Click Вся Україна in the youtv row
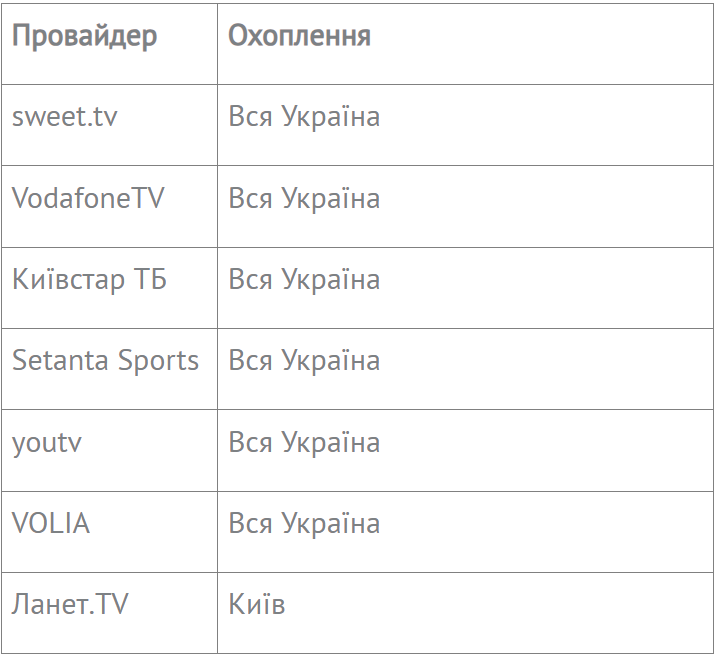This screenshot has width=717, height=658. coord(304,442)
